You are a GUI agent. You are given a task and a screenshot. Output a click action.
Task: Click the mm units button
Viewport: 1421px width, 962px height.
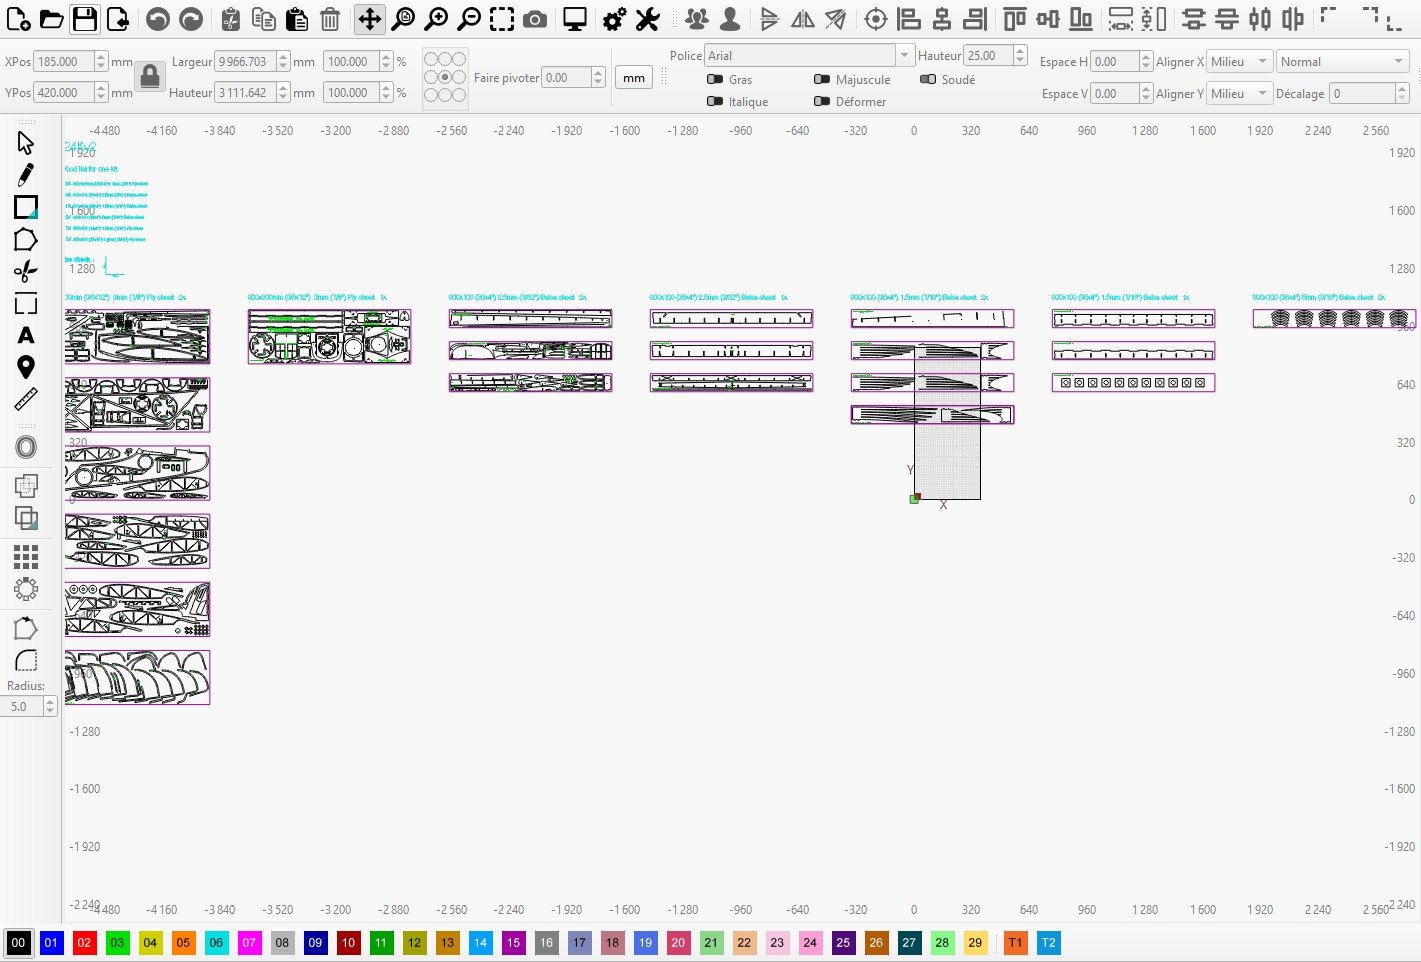[x=634, y=78]
